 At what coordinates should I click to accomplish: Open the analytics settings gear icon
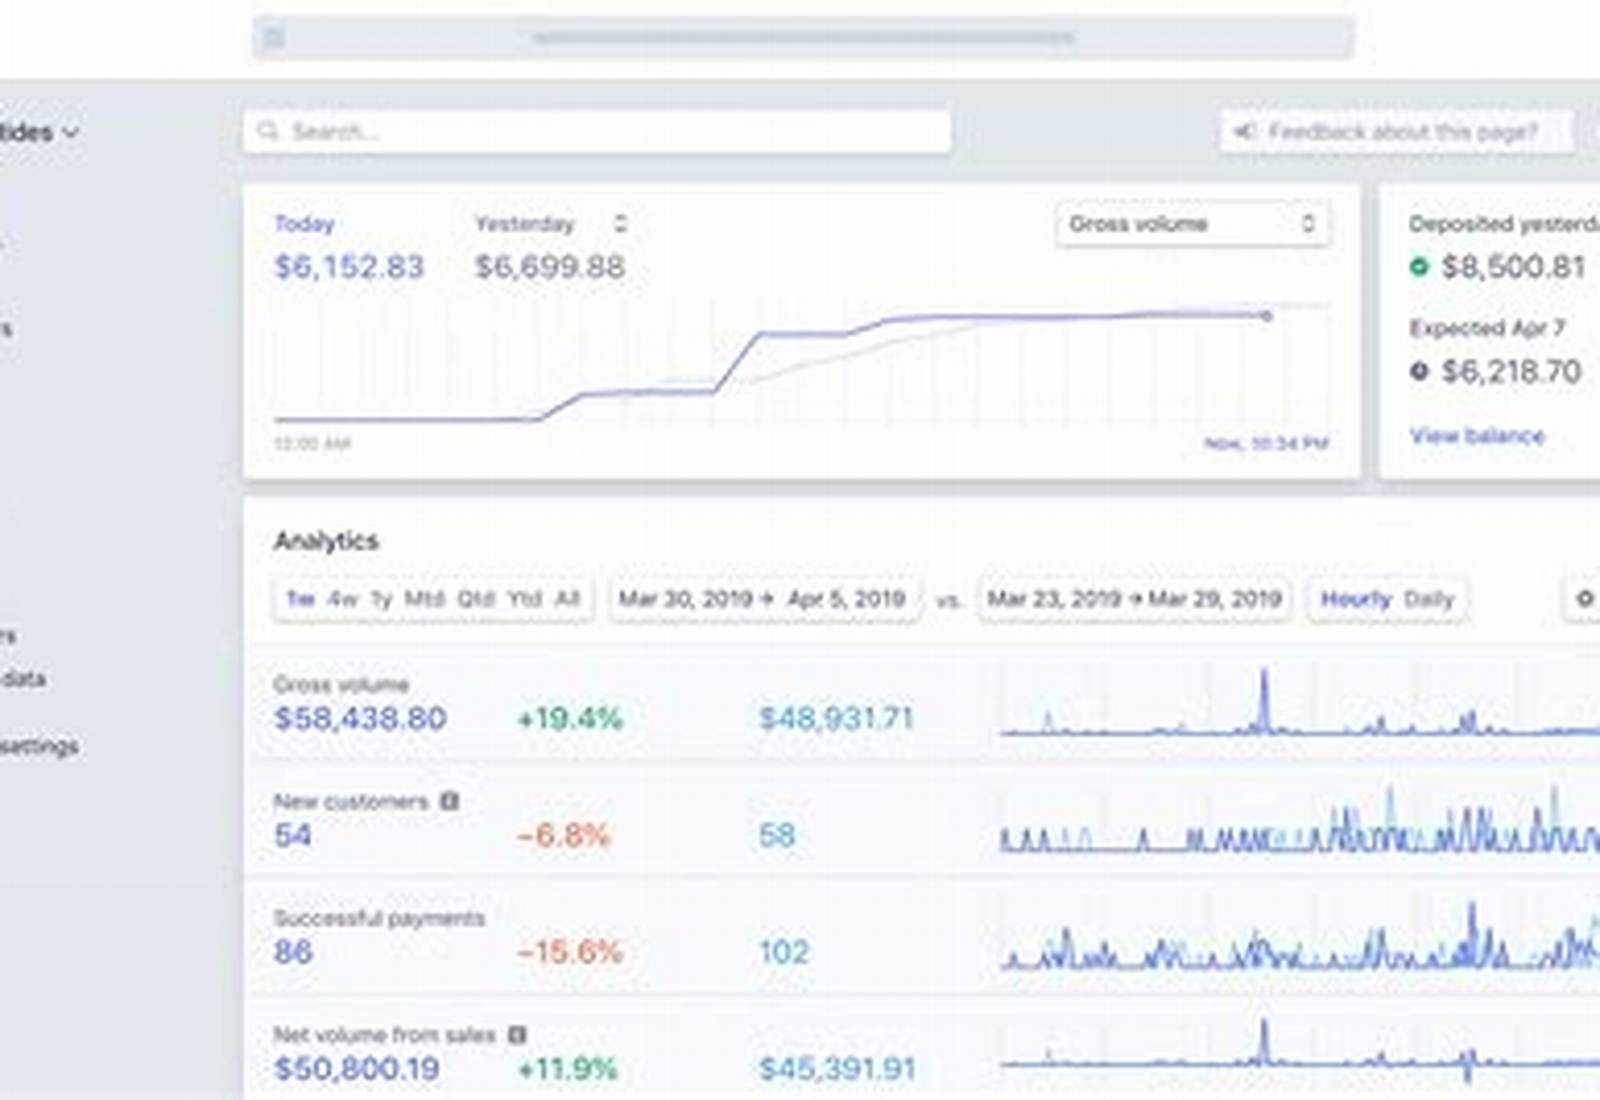[1585, 598]
